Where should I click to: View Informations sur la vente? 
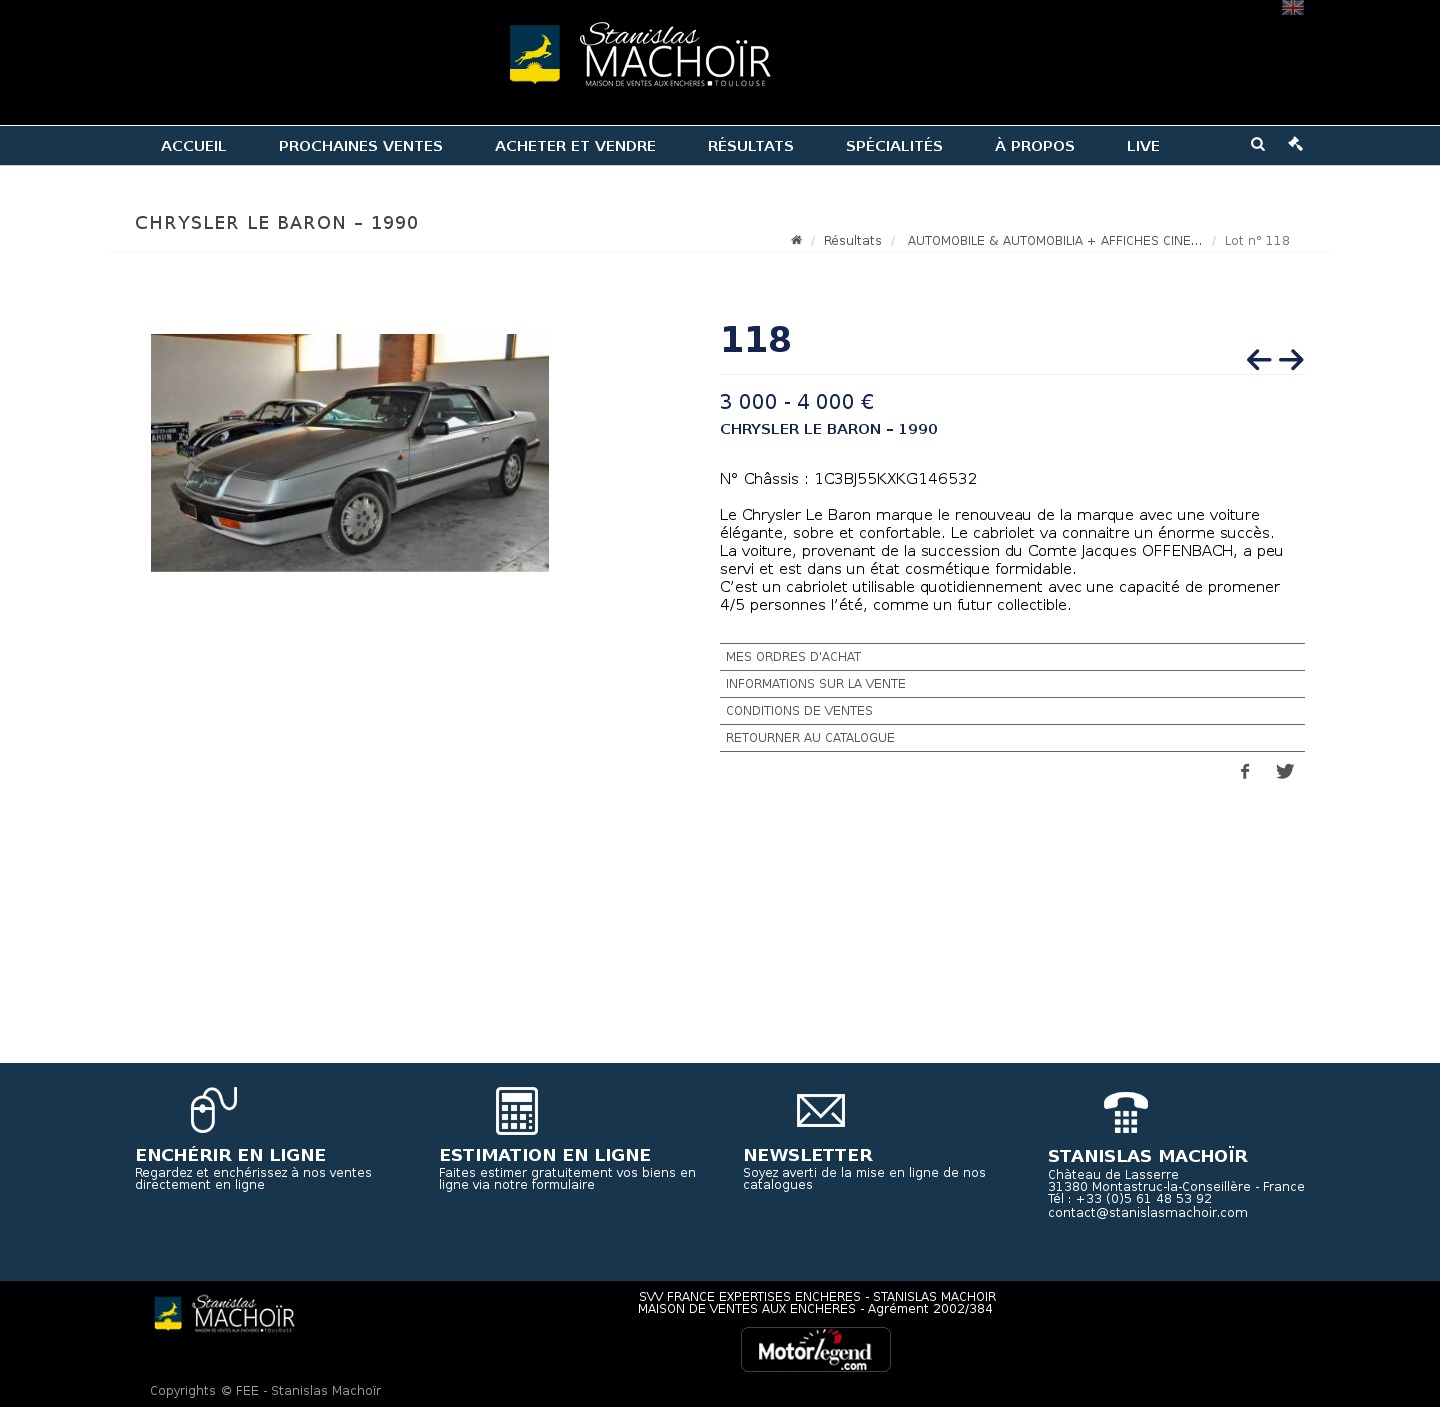coord(1012,684)
